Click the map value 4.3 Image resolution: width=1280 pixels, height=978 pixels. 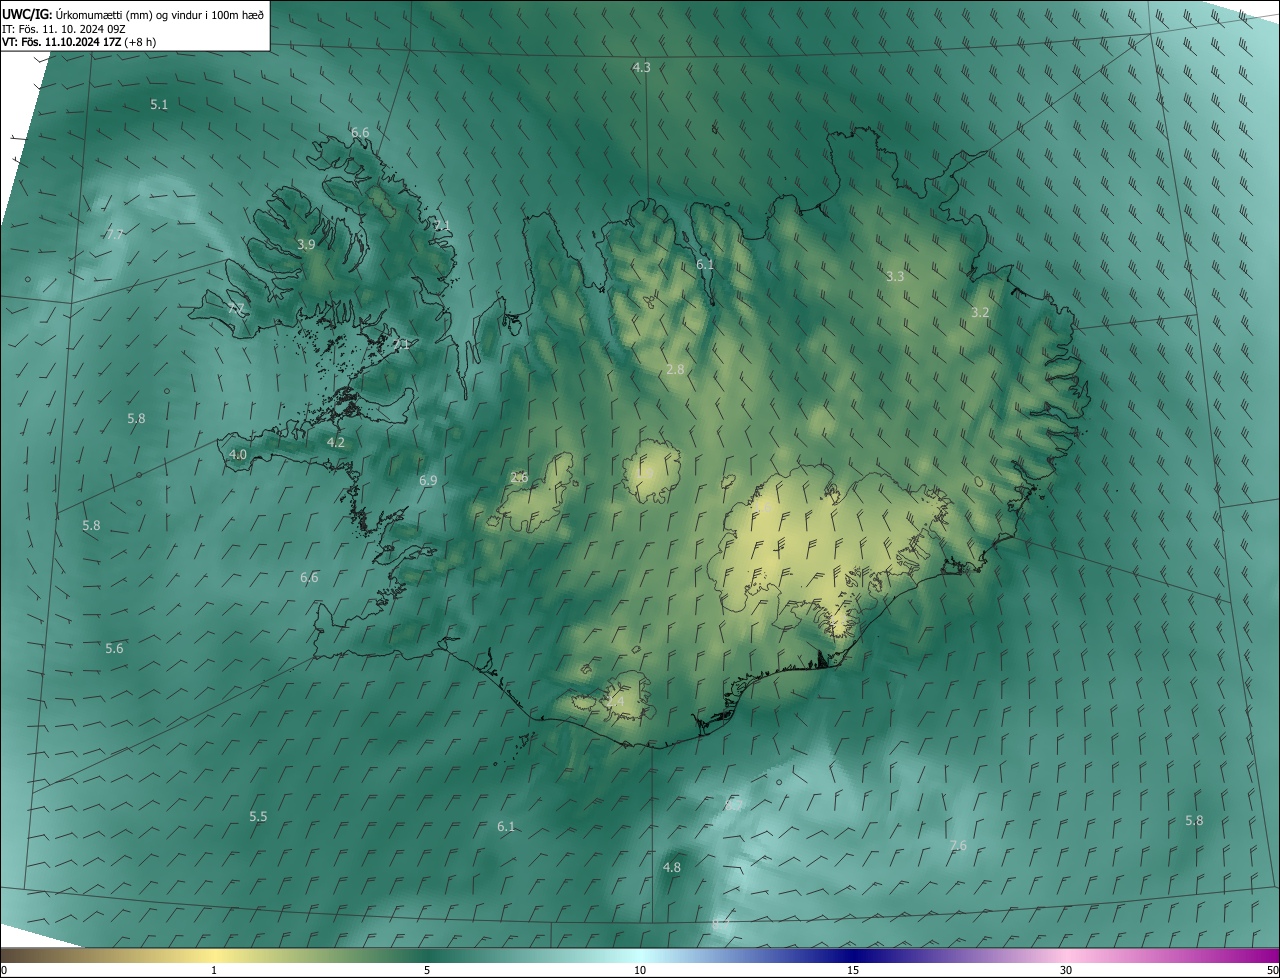coord(642,68)
